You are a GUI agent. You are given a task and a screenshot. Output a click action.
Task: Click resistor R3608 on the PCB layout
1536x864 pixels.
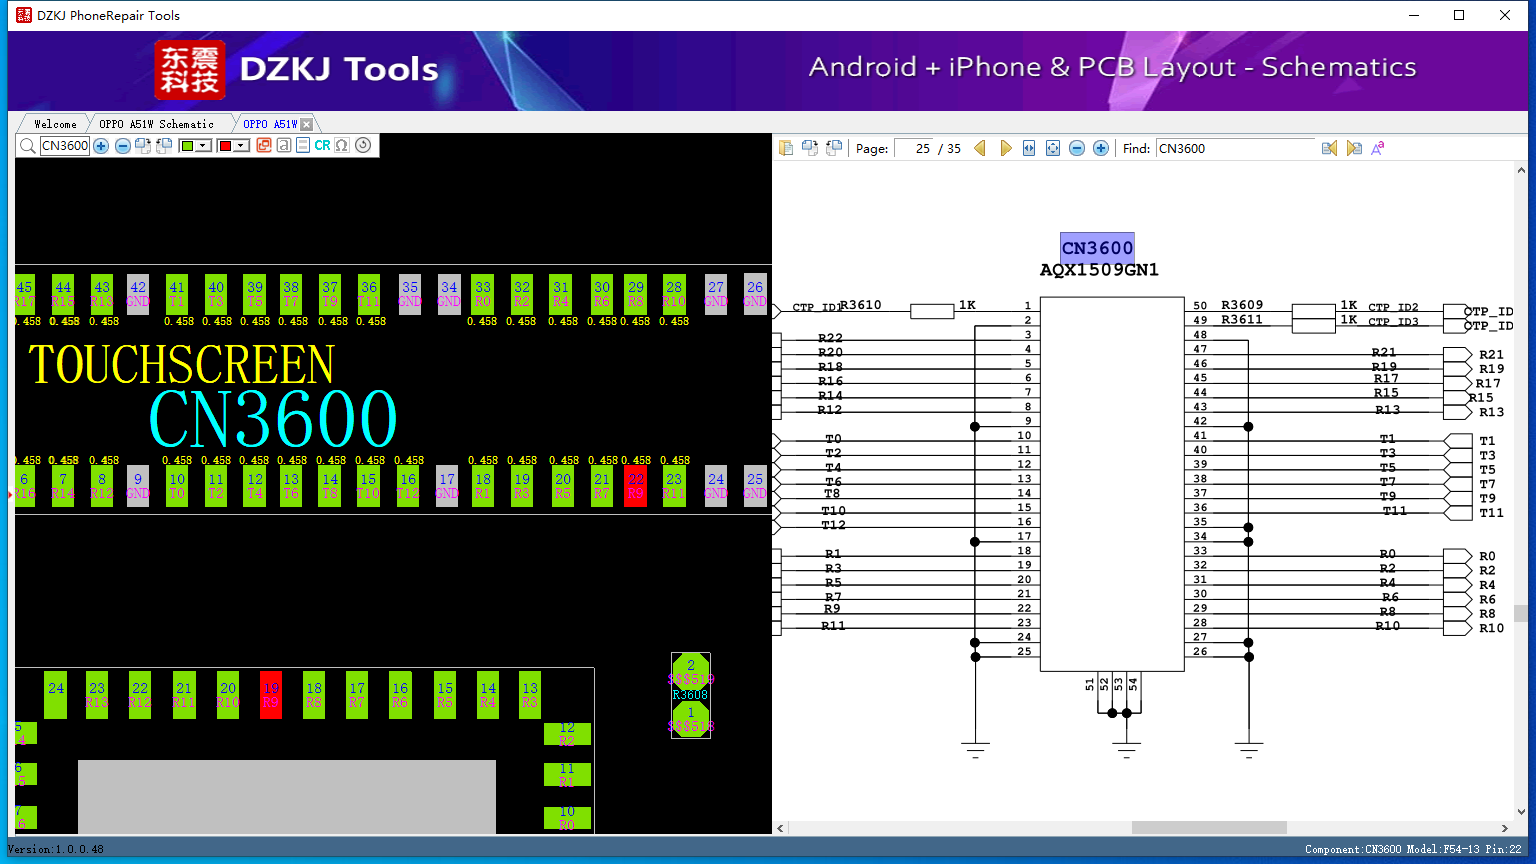click(690, 695)
